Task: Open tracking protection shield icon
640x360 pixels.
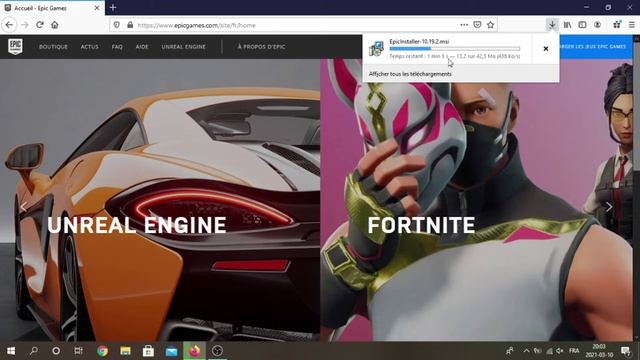Action: (x=117, y=25)
